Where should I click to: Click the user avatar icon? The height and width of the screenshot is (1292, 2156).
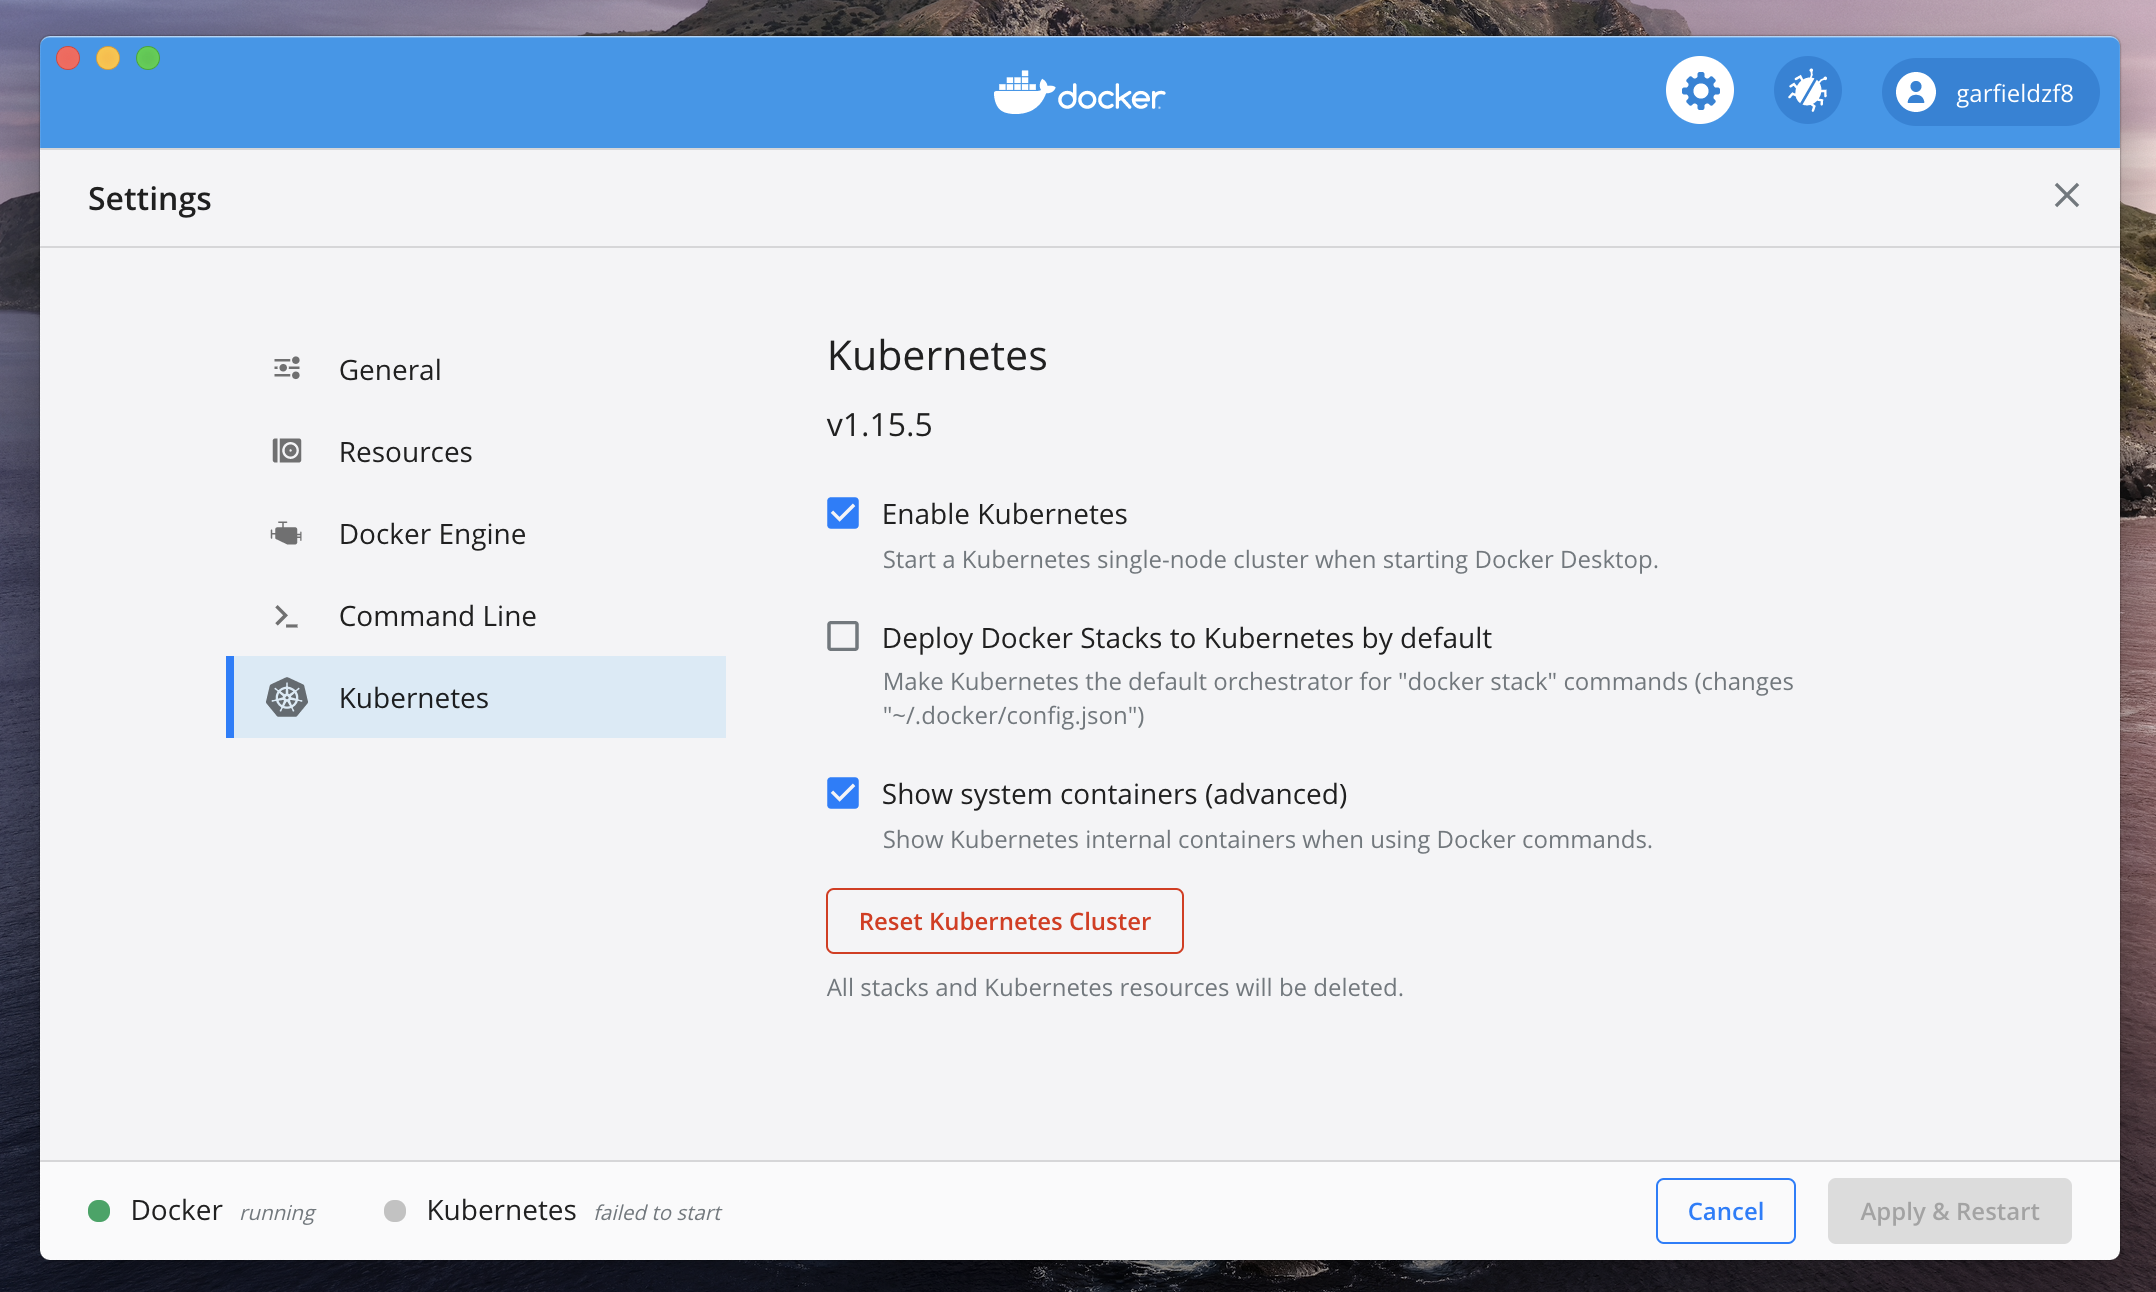pos(1915,92)
